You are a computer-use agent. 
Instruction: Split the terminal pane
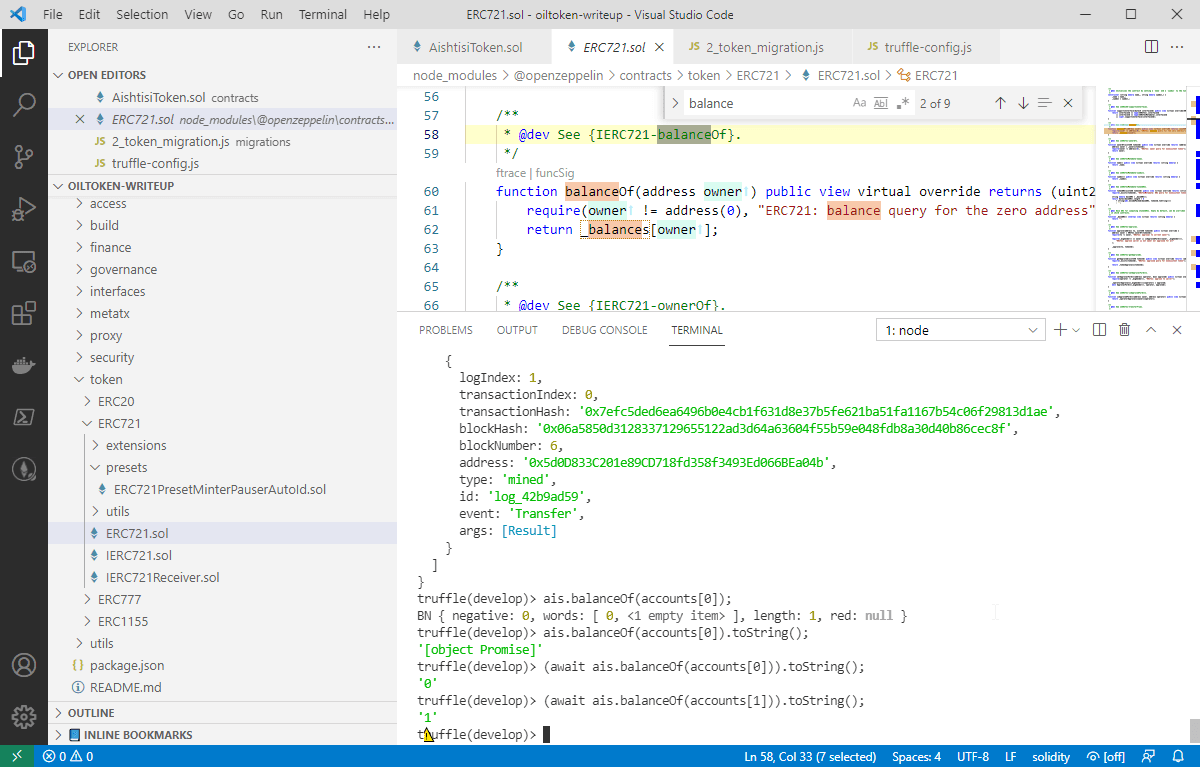[x=1100, y=330]
